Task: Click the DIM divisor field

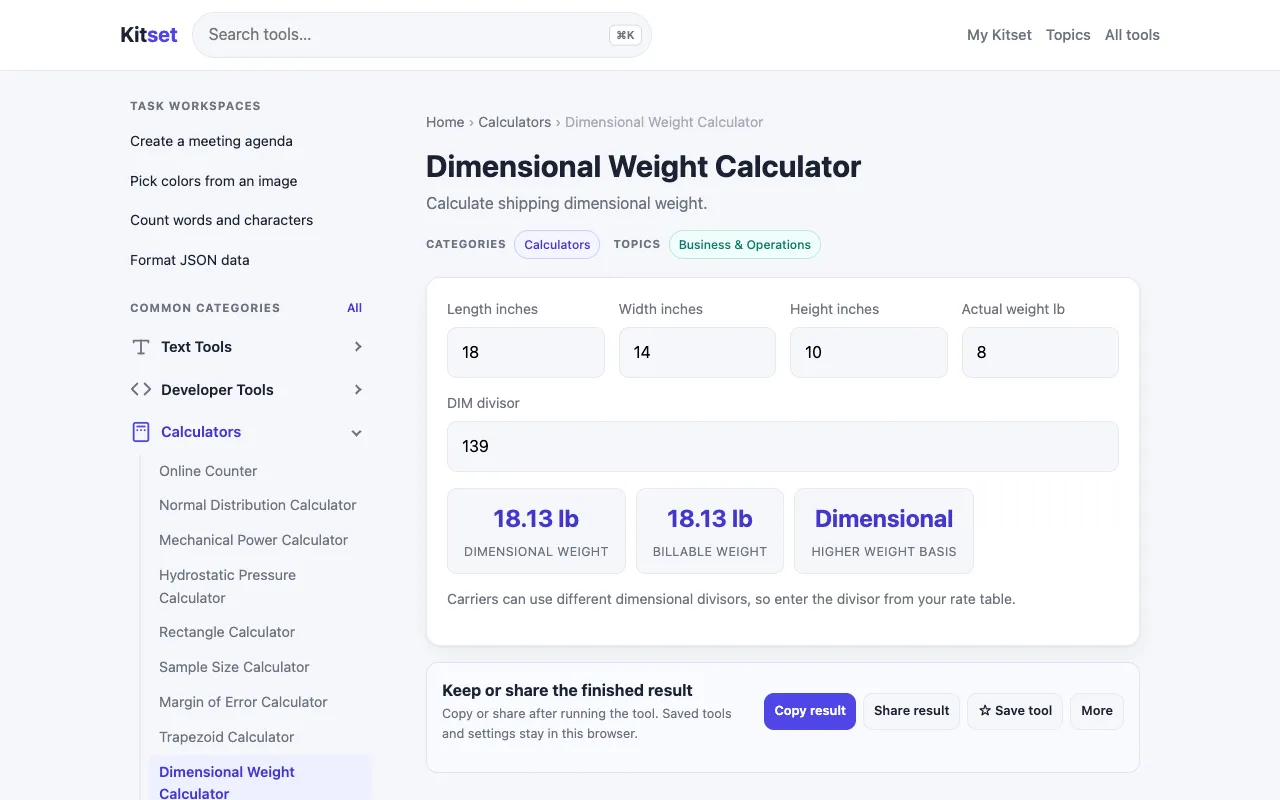Action: (x=783, y=446)
